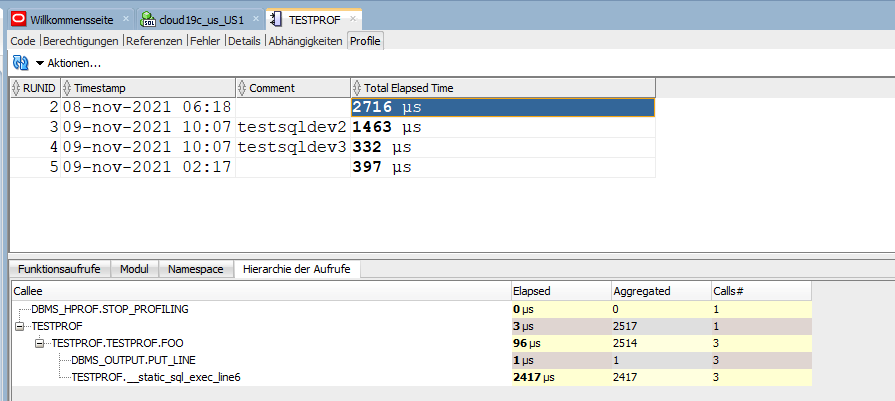Viewport: 895px width, 401px height.
Task: Select the TESTPROF callee row
Action: [57, 326]
